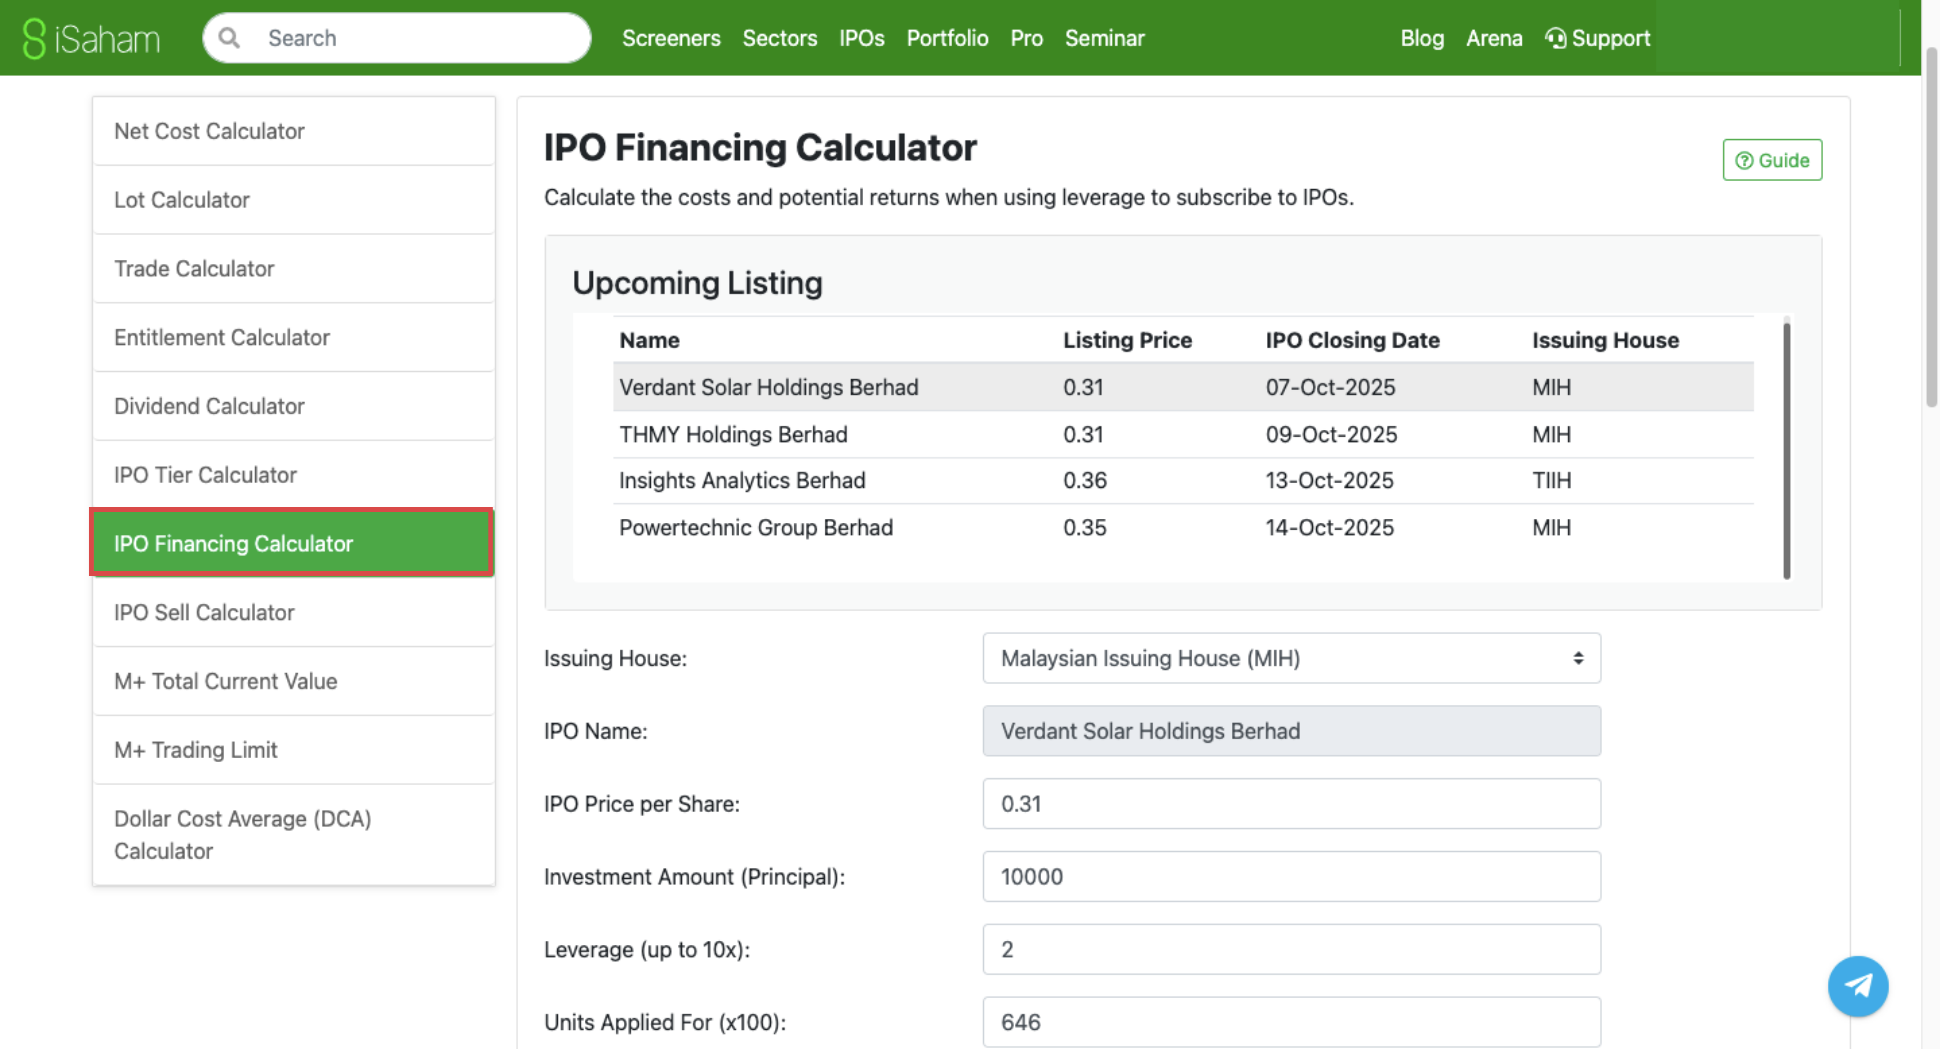Open the Sectors menu
The width and height of the screenshot is (1940, 1049).
(x=779, y=38)
